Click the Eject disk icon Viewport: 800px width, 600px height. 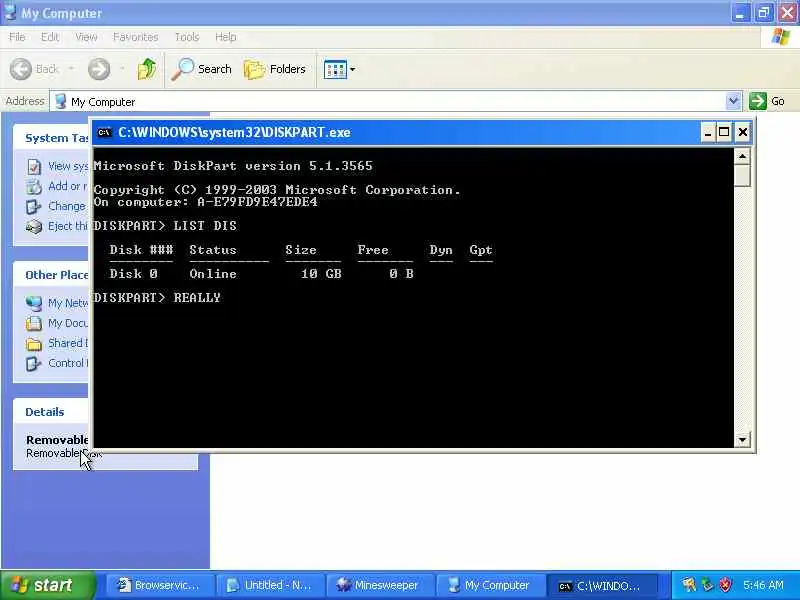[34, 227]
